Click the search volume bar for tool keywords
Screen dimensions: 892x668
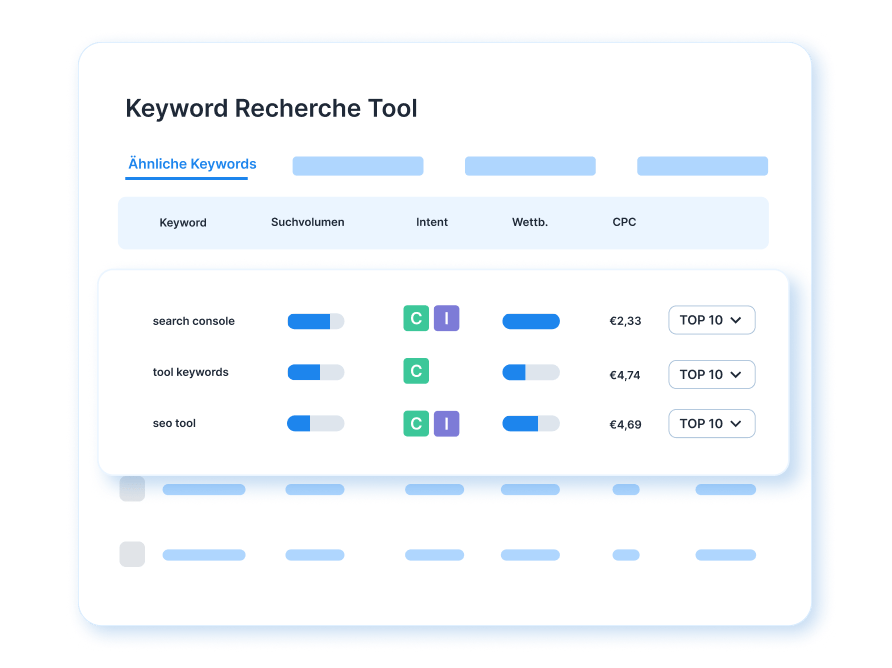click(x=316, y=372)
